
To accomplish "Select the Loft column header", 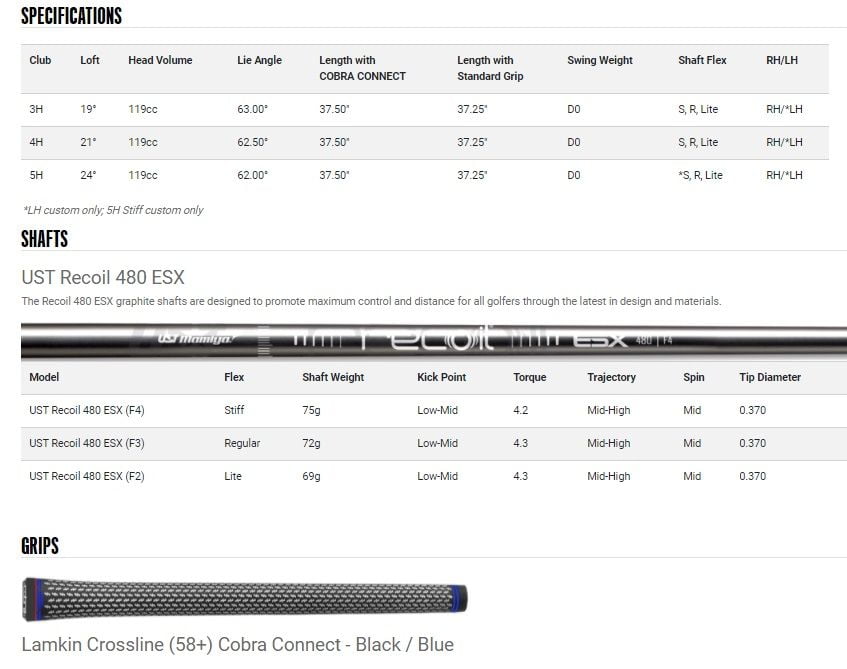I will (x=90, y=60).
